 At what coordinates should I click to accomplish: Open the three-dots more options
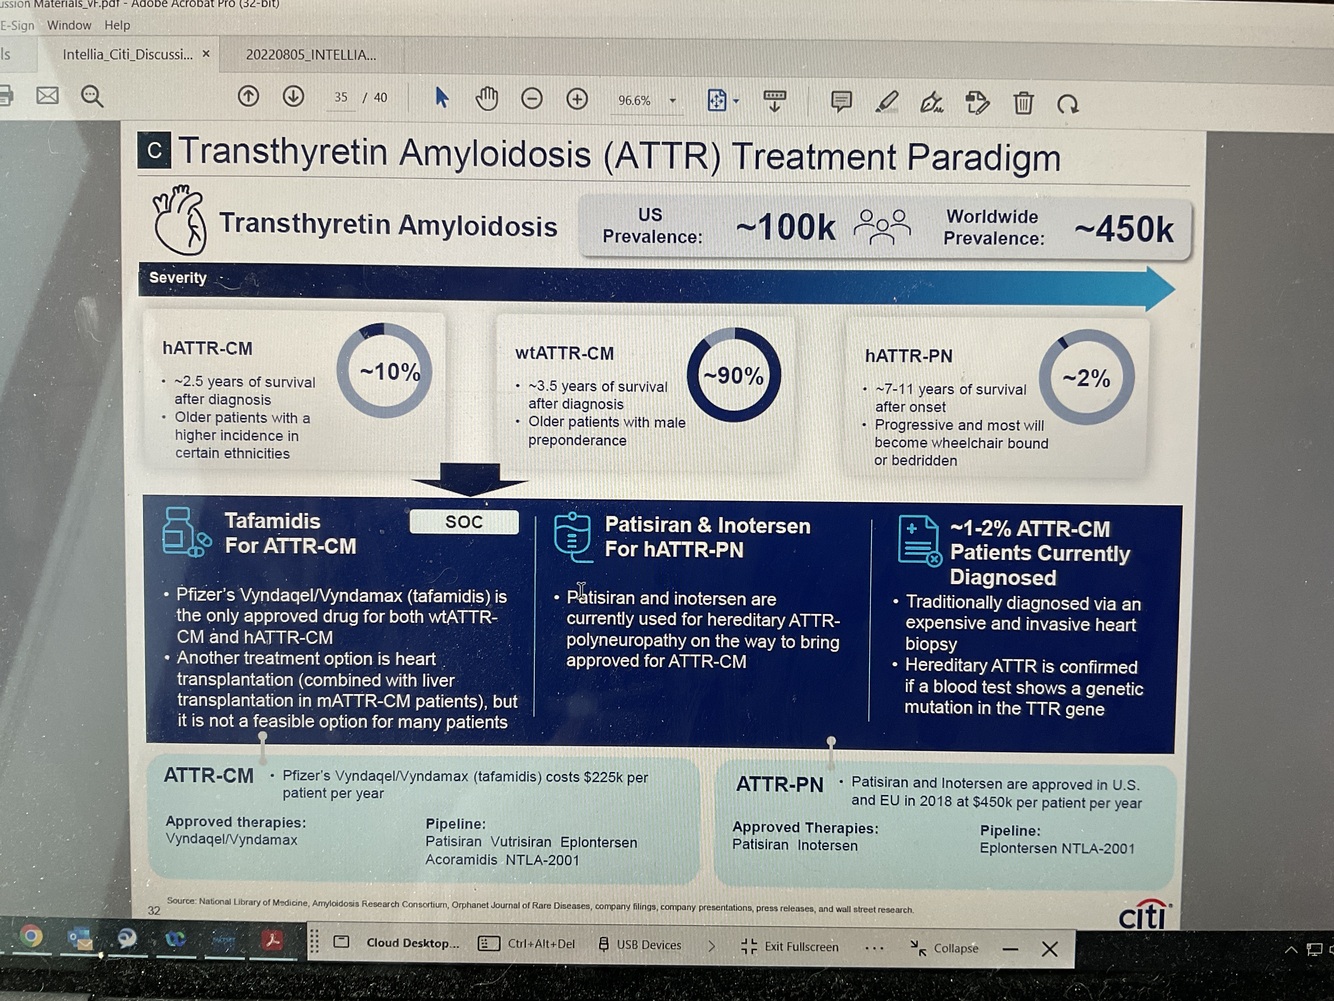(874, 948)
